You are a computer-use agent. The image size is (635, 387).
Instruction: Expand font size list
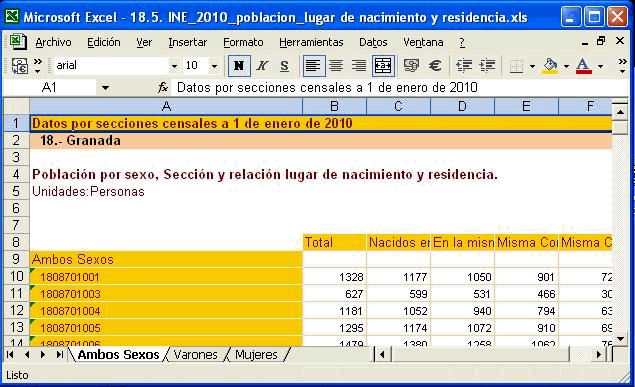coord(215,66)
